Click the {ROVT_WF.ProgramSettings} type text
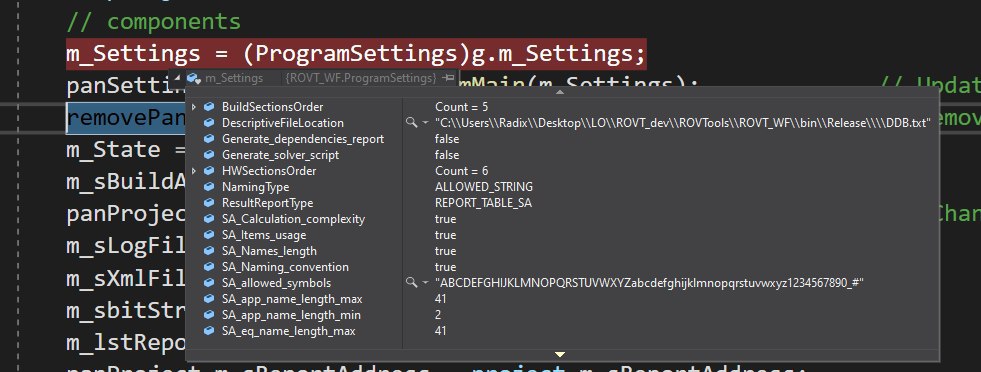981x372 pixels. tap(360, 78)
